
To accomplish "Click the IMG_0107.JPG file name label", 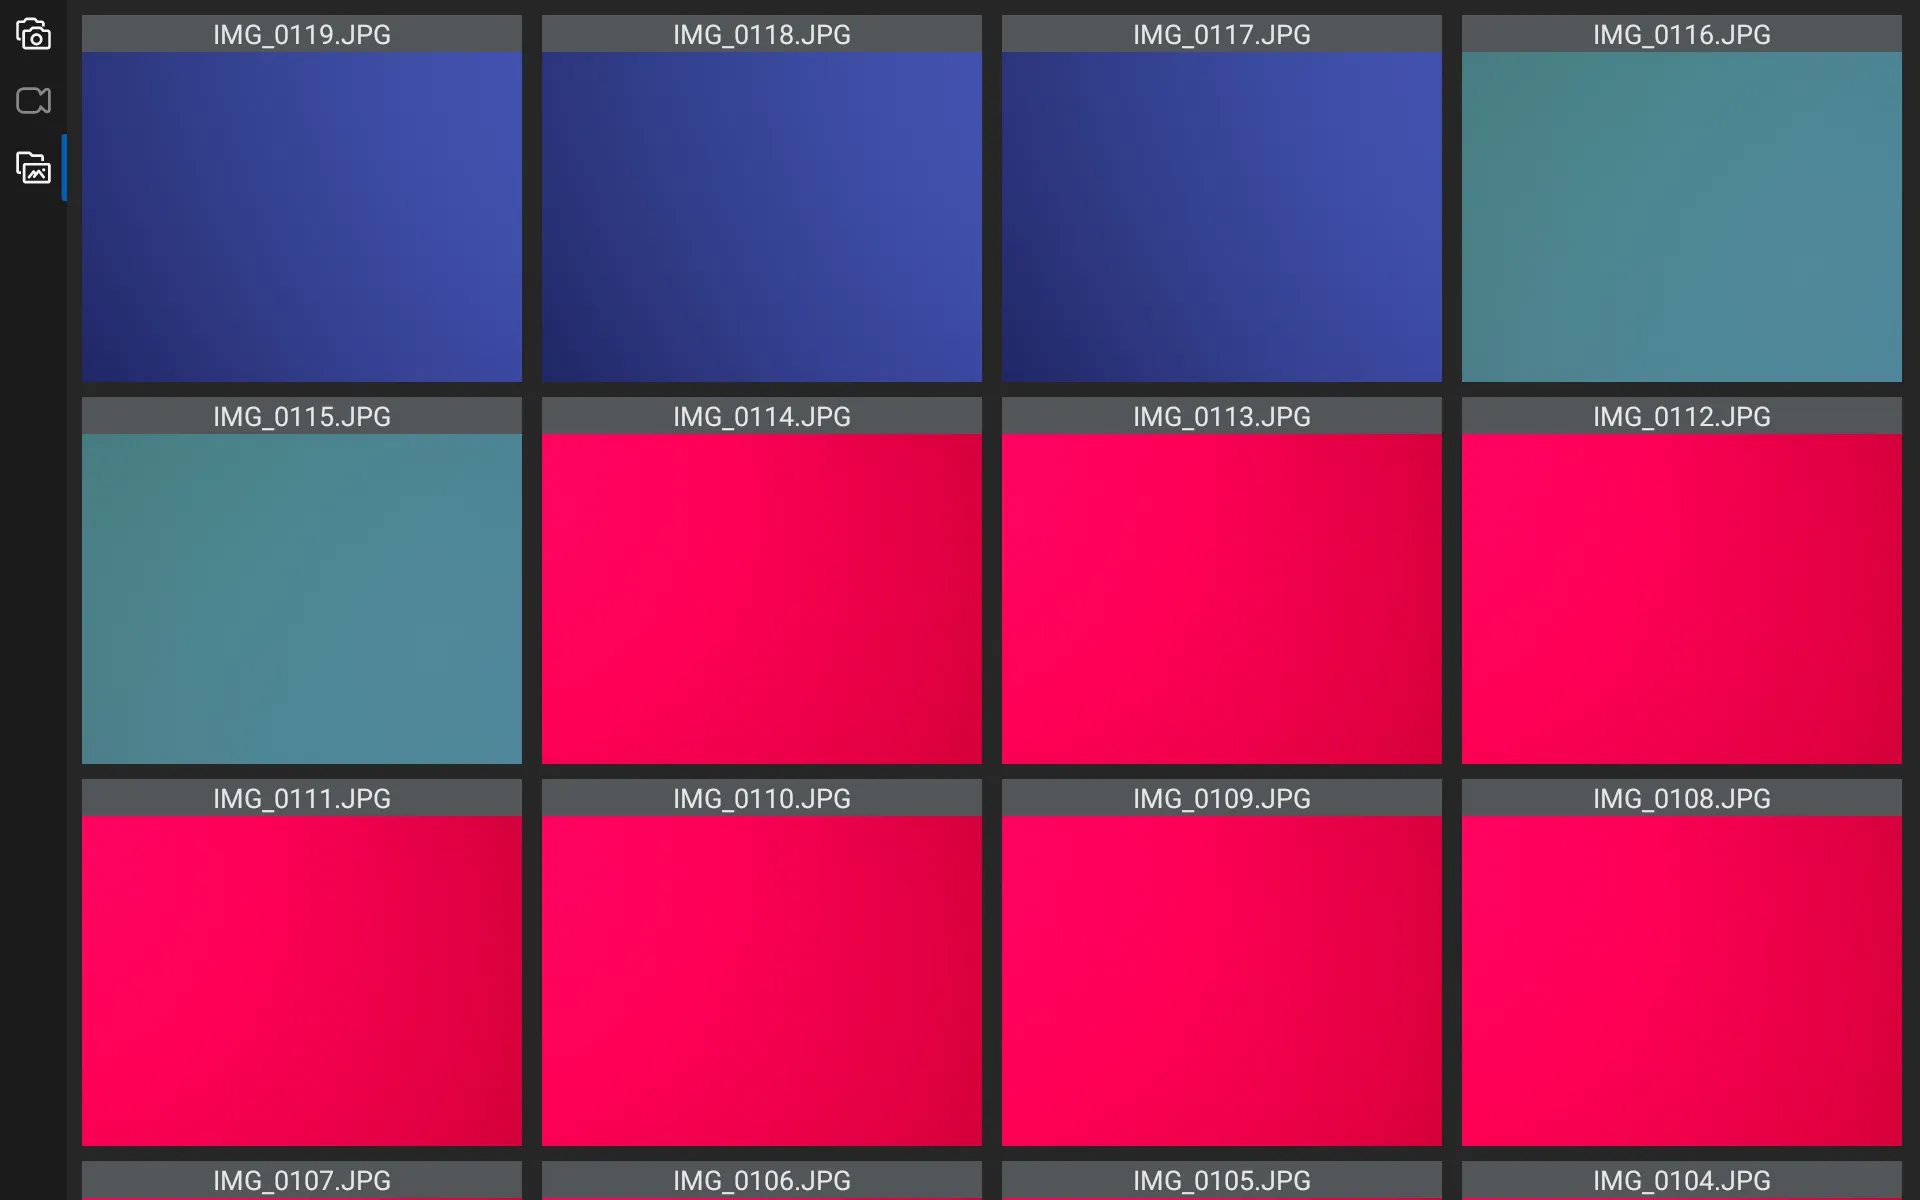I will (x=302, y=1180).
